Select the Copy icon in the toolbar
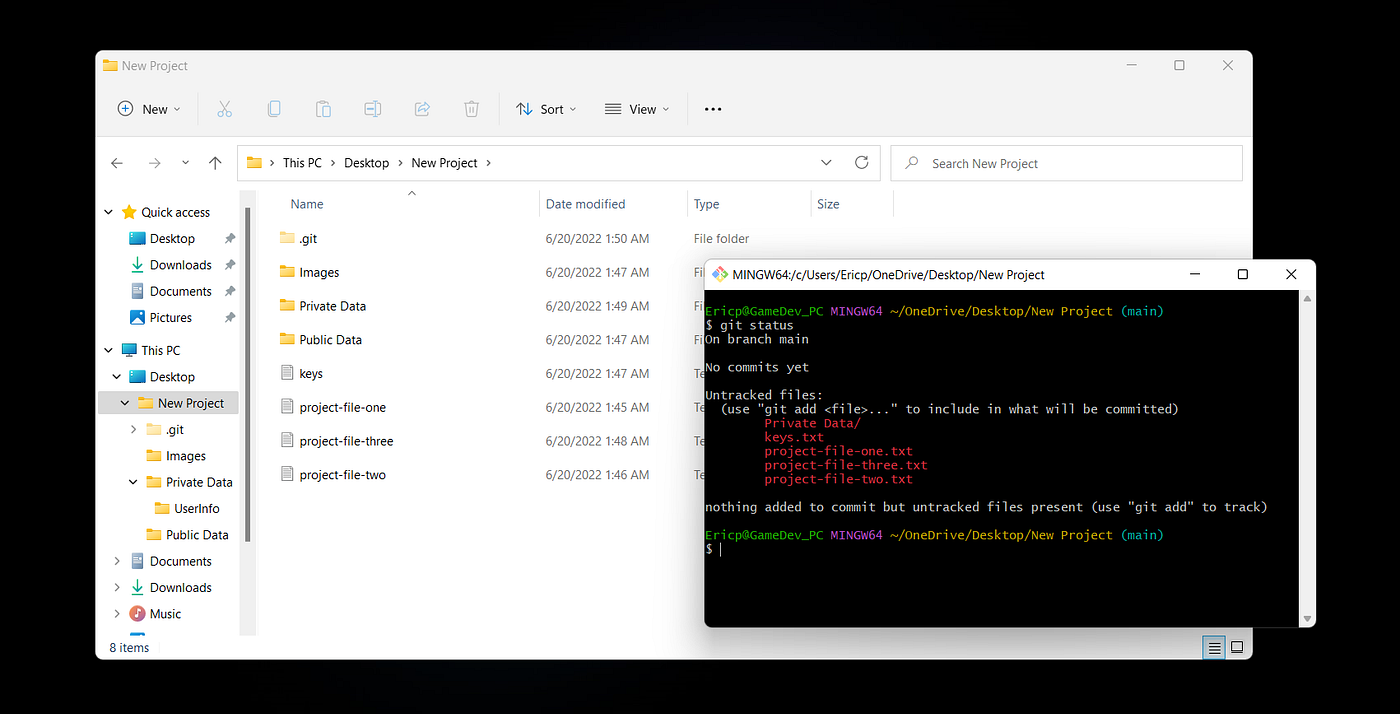The height and width of the screenshot is (714, 1400). [274, 109]
